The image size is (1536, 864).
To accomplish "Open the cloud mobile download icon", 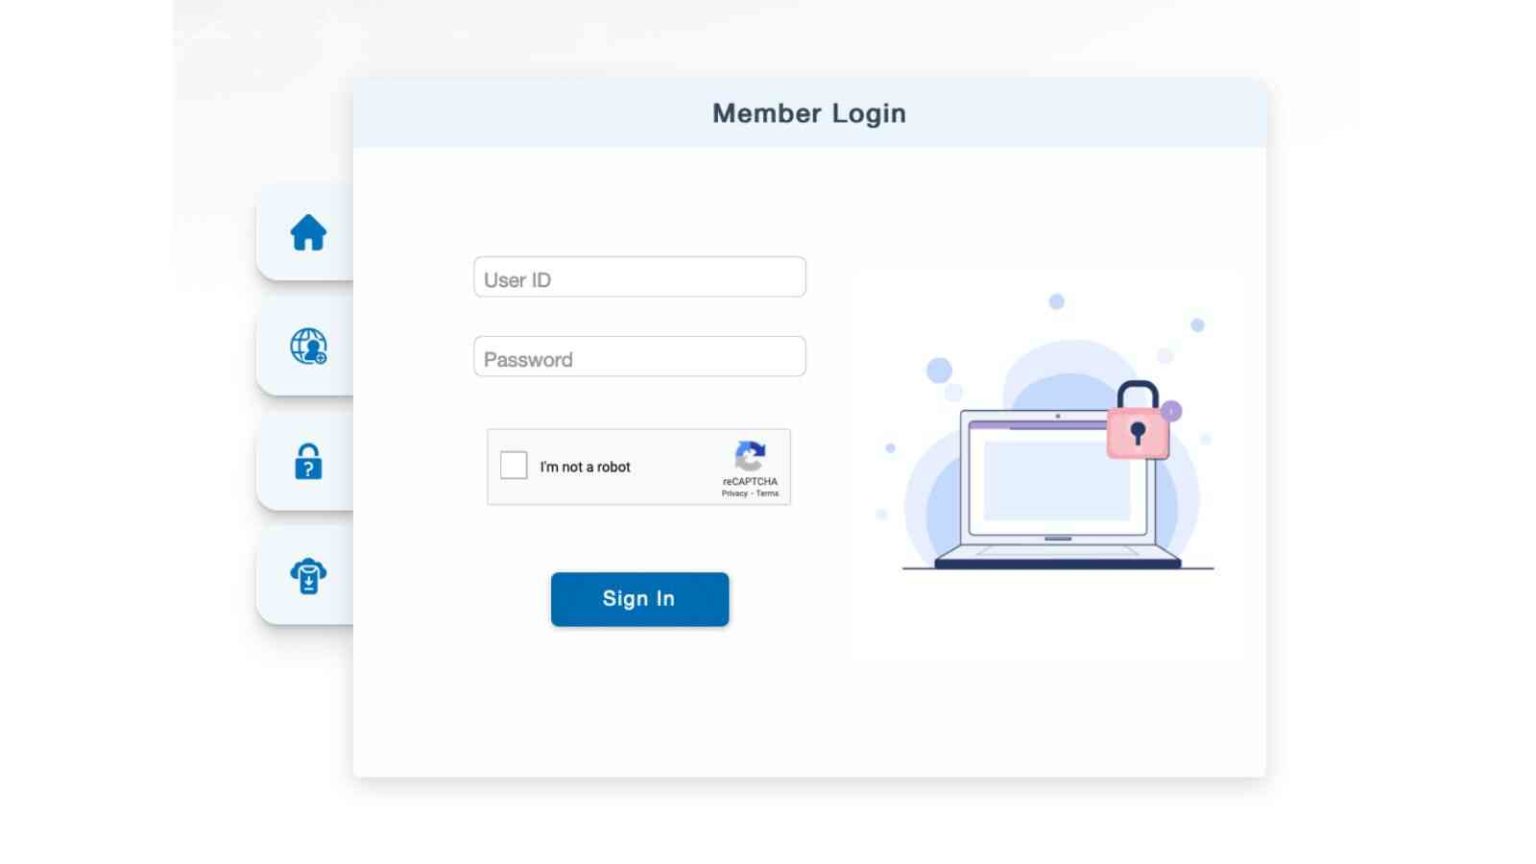I will point(308,576).
